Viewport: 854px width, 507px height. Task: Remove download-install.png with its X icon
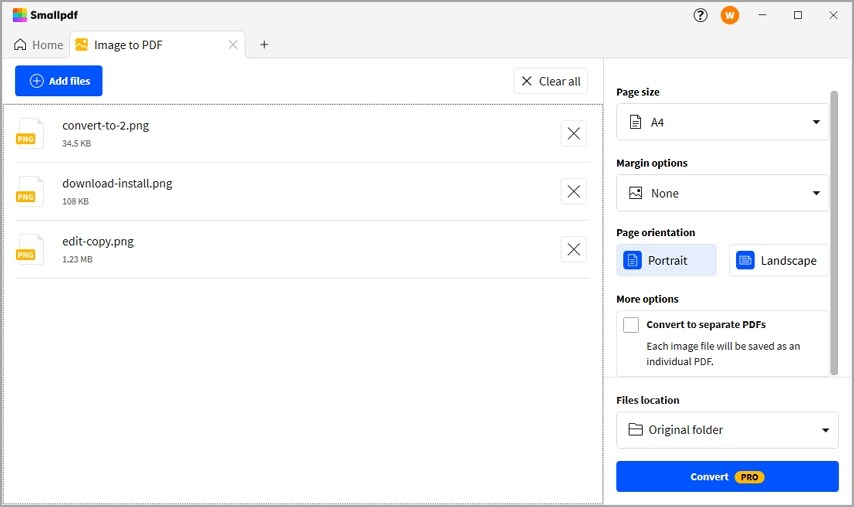573,191
